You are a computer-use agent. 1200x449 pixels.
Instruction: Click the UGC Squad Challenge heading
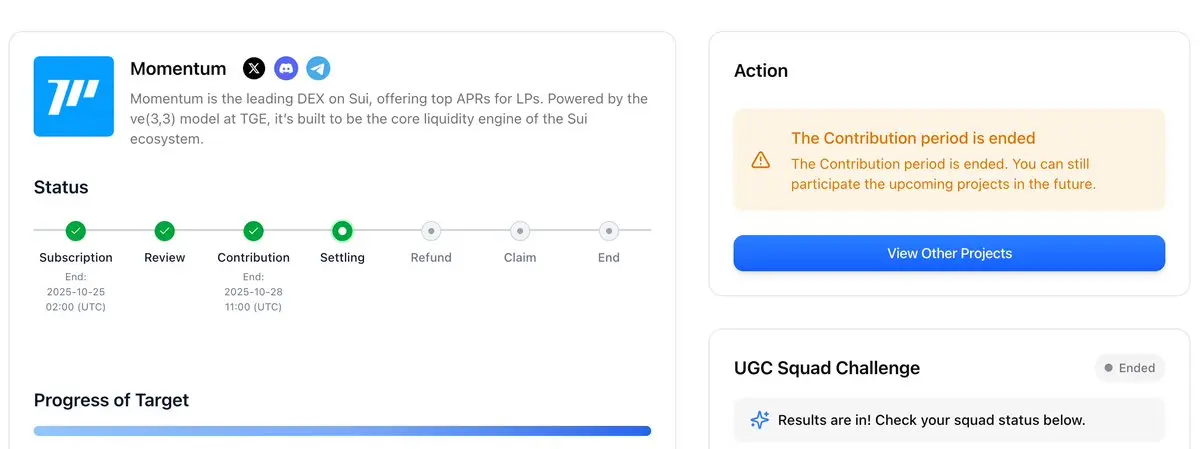826,368
